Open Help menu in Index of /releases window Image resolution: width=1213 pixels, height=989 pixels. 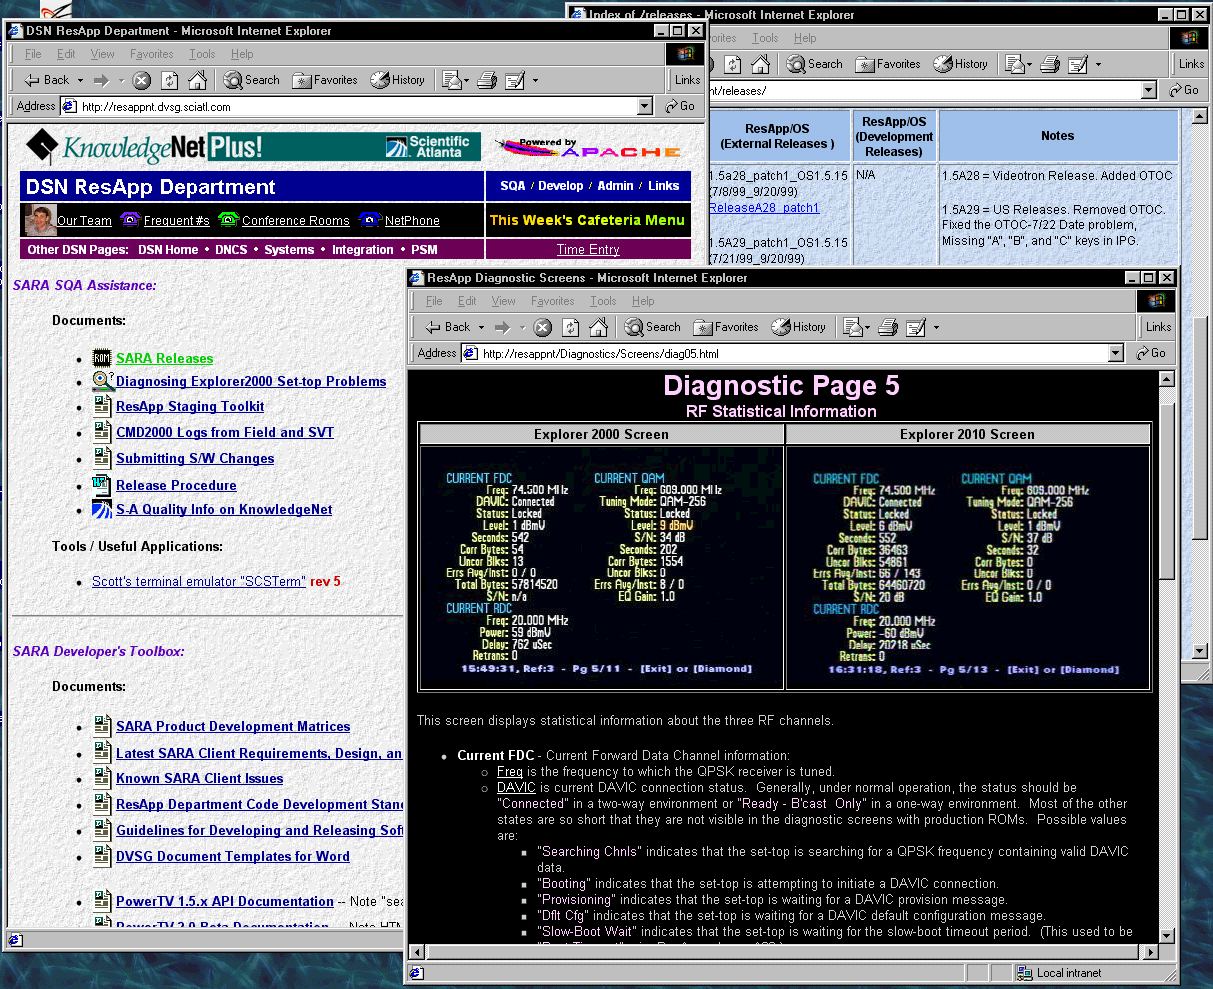coord(805,38)
